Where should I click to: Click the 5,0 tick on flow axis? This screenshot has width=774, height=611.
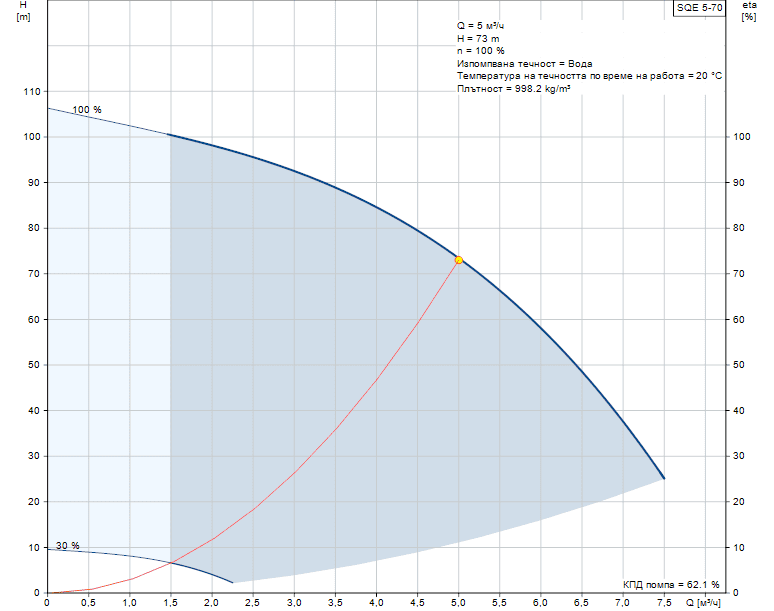[458, 603]
